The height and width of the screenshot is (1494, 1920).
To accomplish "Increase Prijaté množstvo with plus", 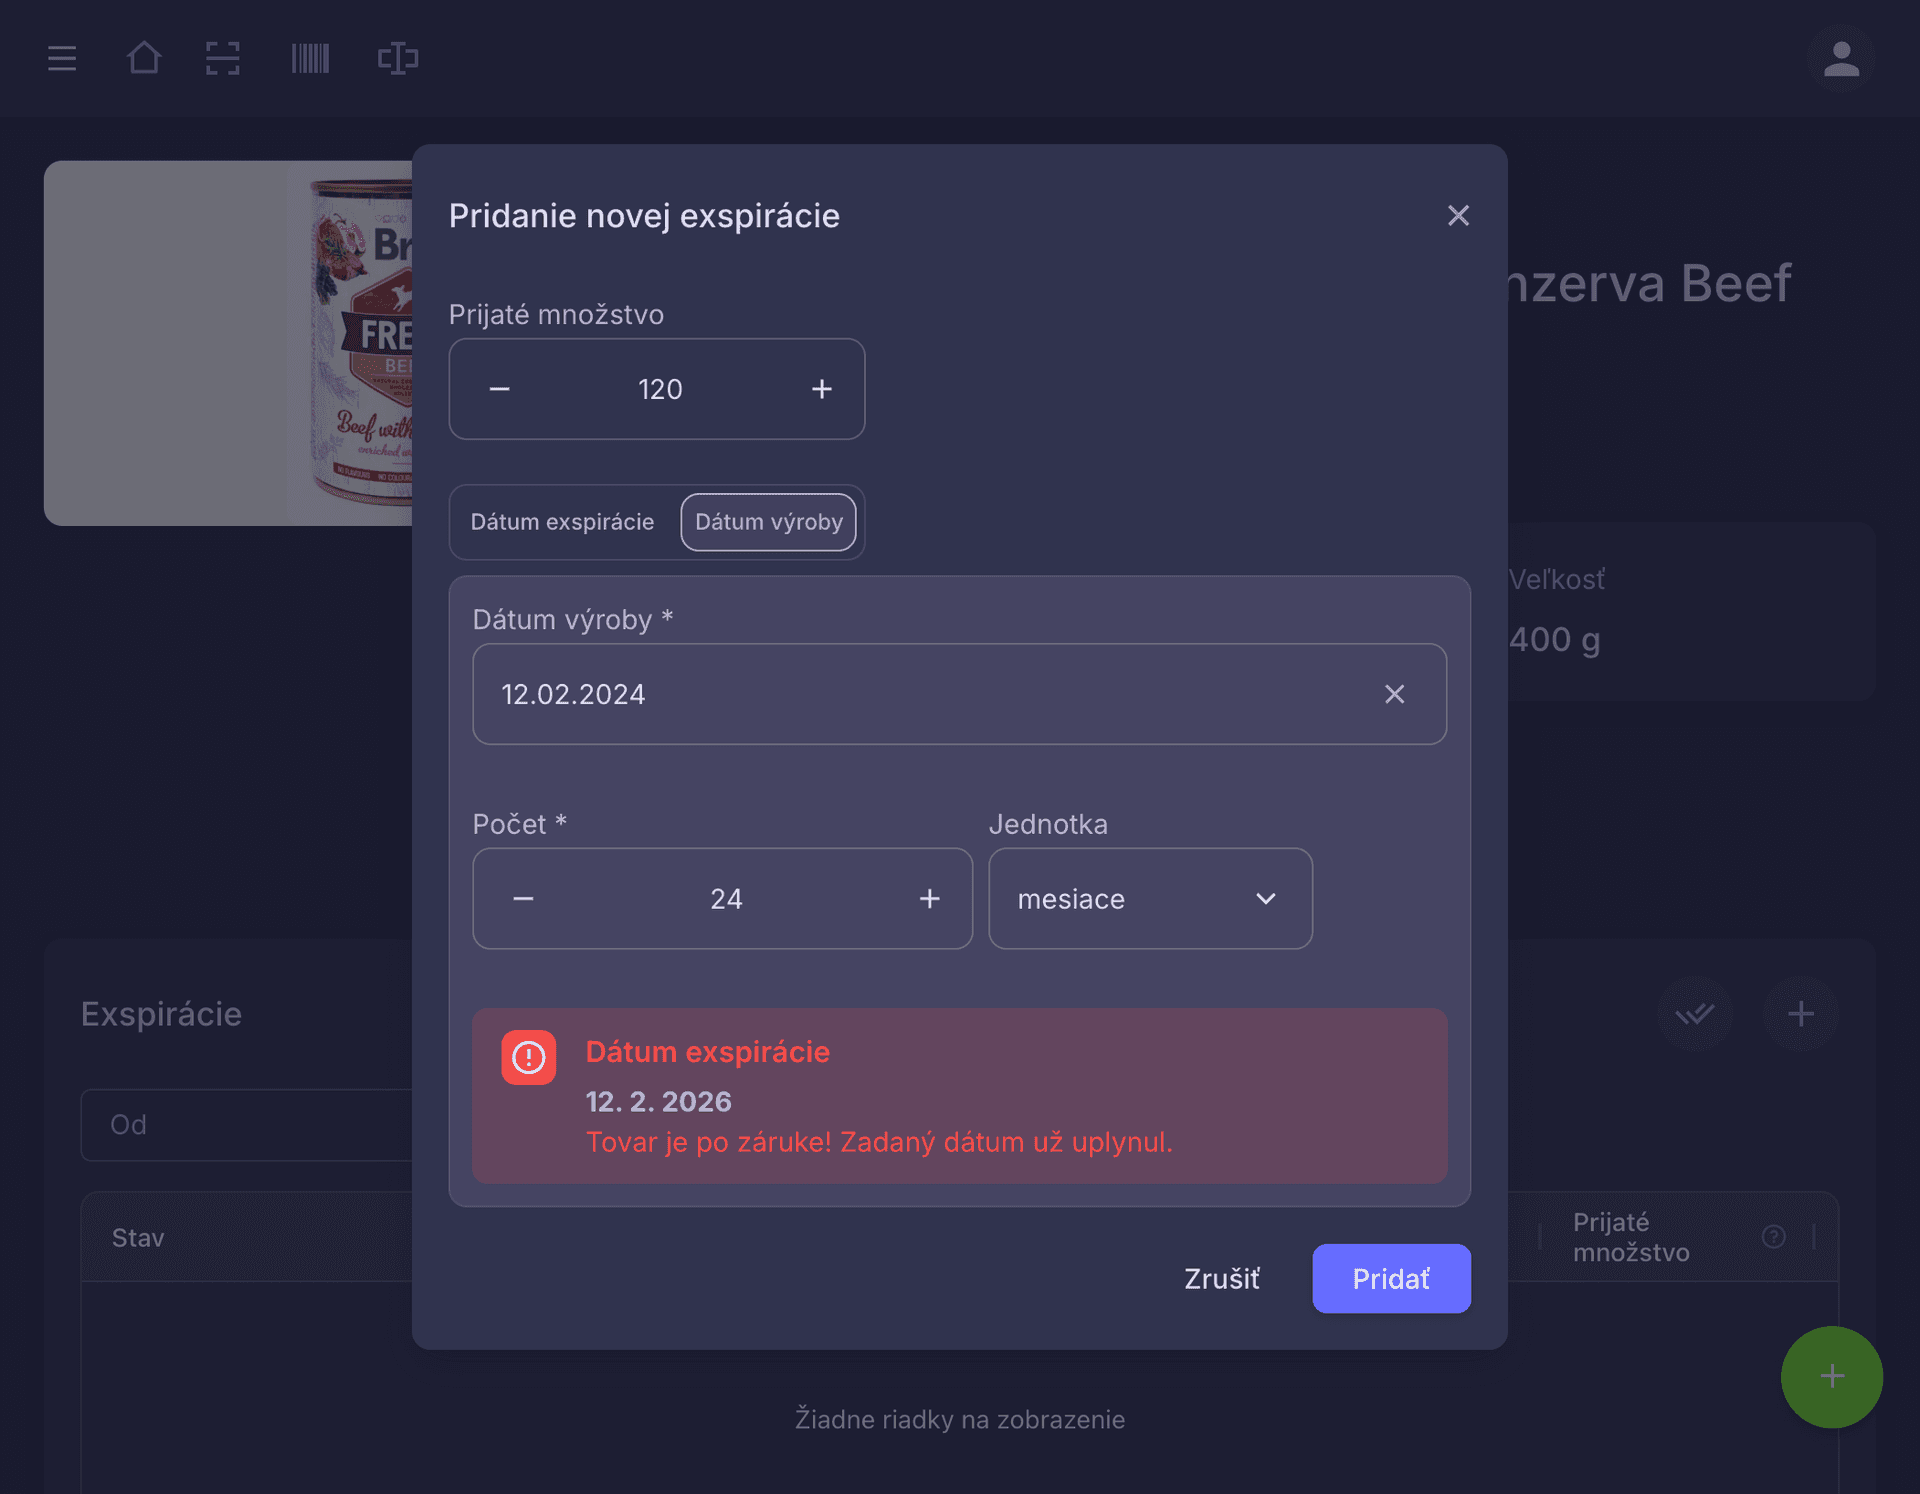I will (821, 389).
